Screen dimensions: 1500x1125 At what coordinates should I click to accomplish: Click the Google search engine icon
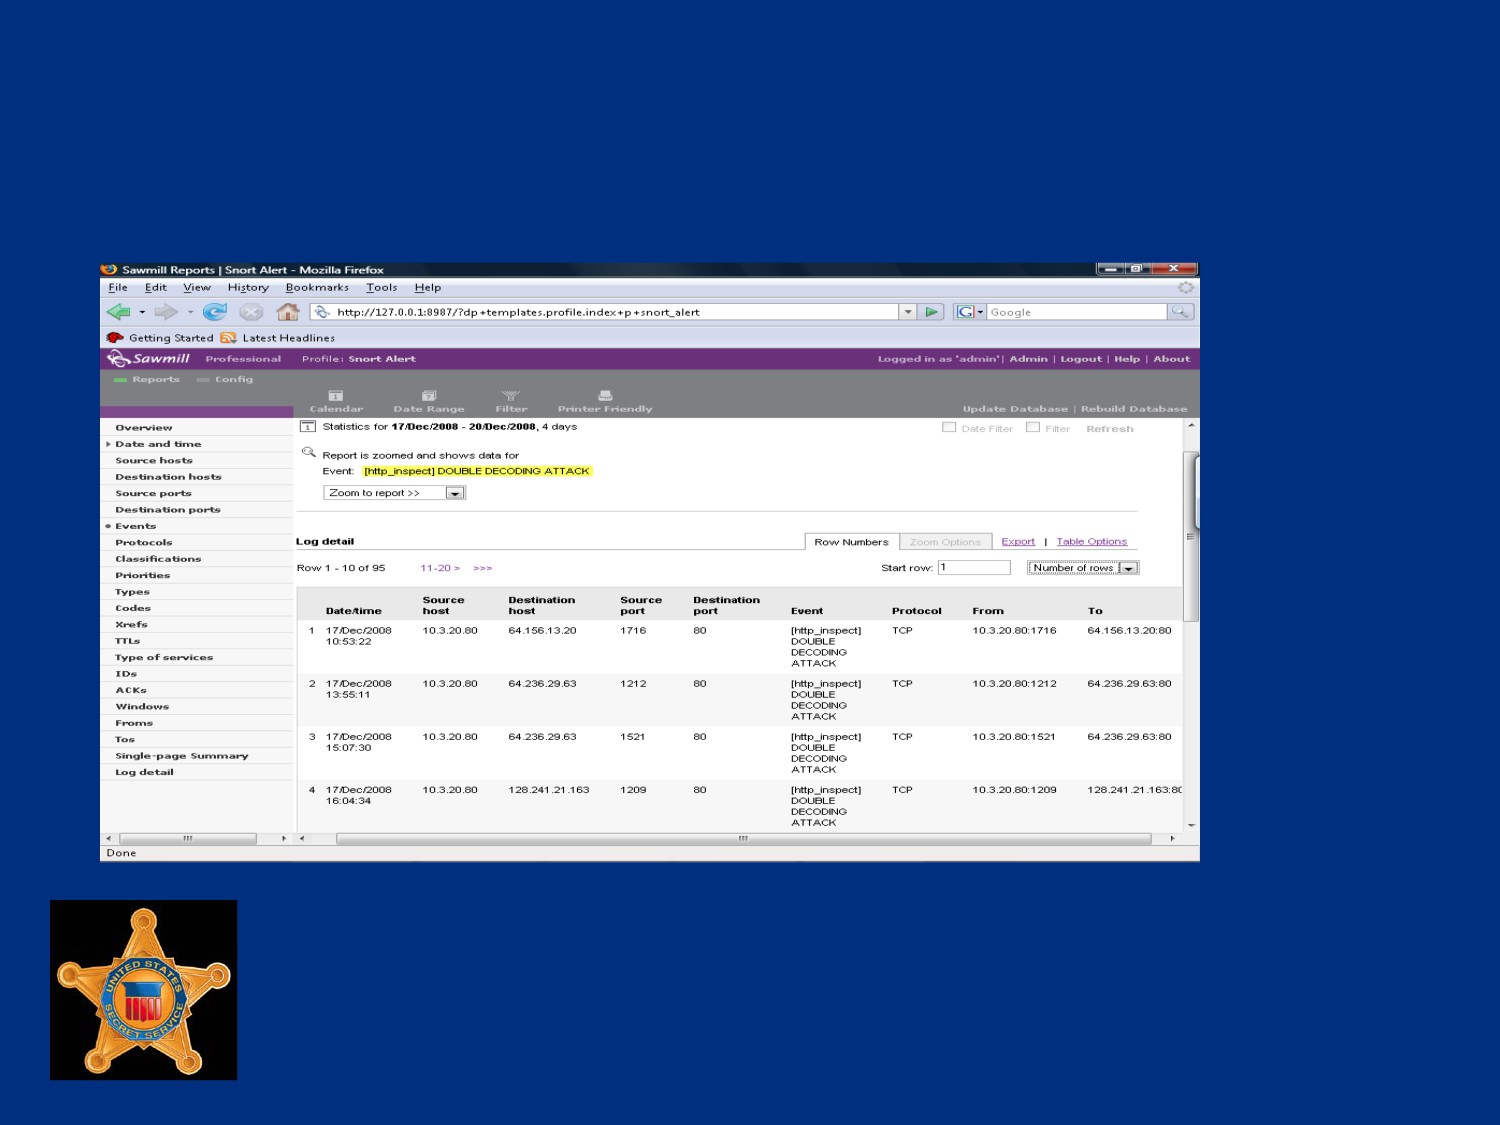[x=965, y=312]
